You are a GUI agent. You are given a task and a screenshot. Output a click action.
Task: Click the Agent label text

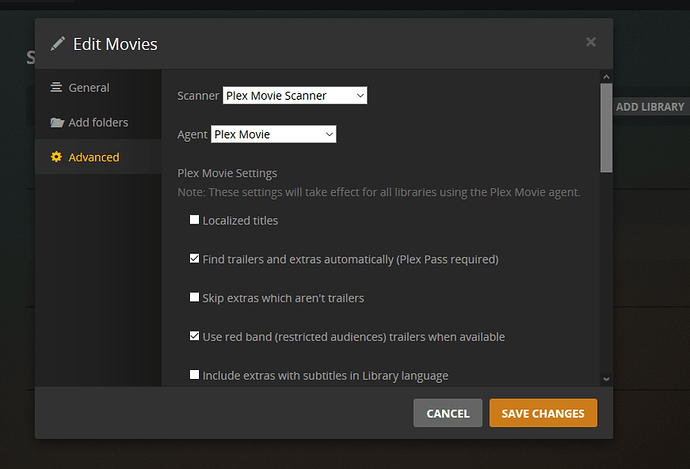tap(192, 135)
